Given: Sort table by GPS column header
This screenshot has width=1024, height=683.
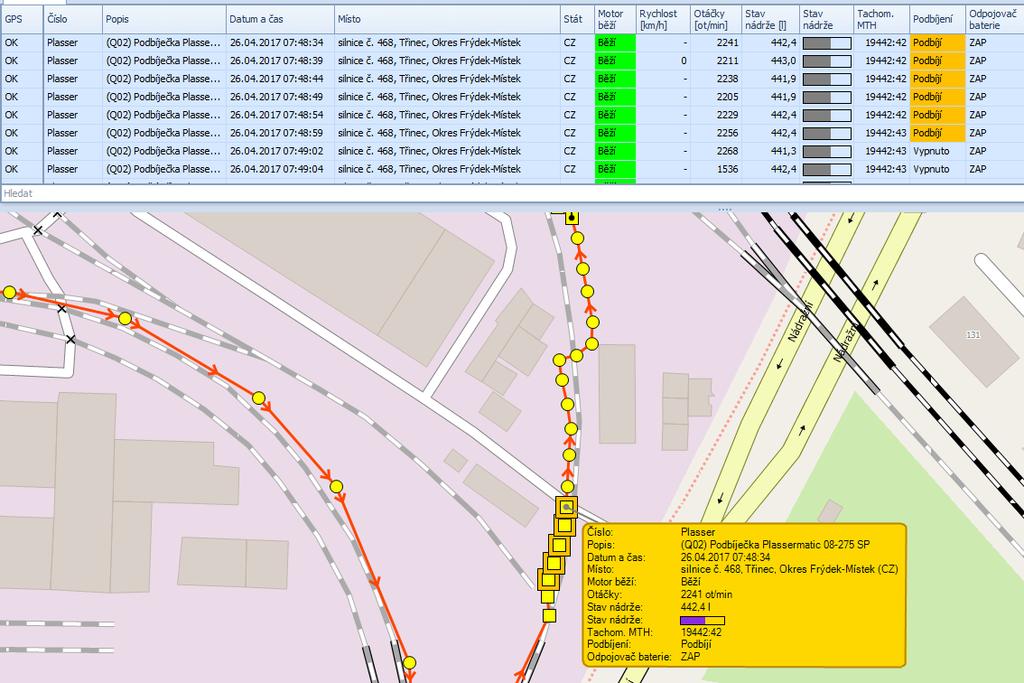Looking at the screenshot, I should [x=22, y=19].
